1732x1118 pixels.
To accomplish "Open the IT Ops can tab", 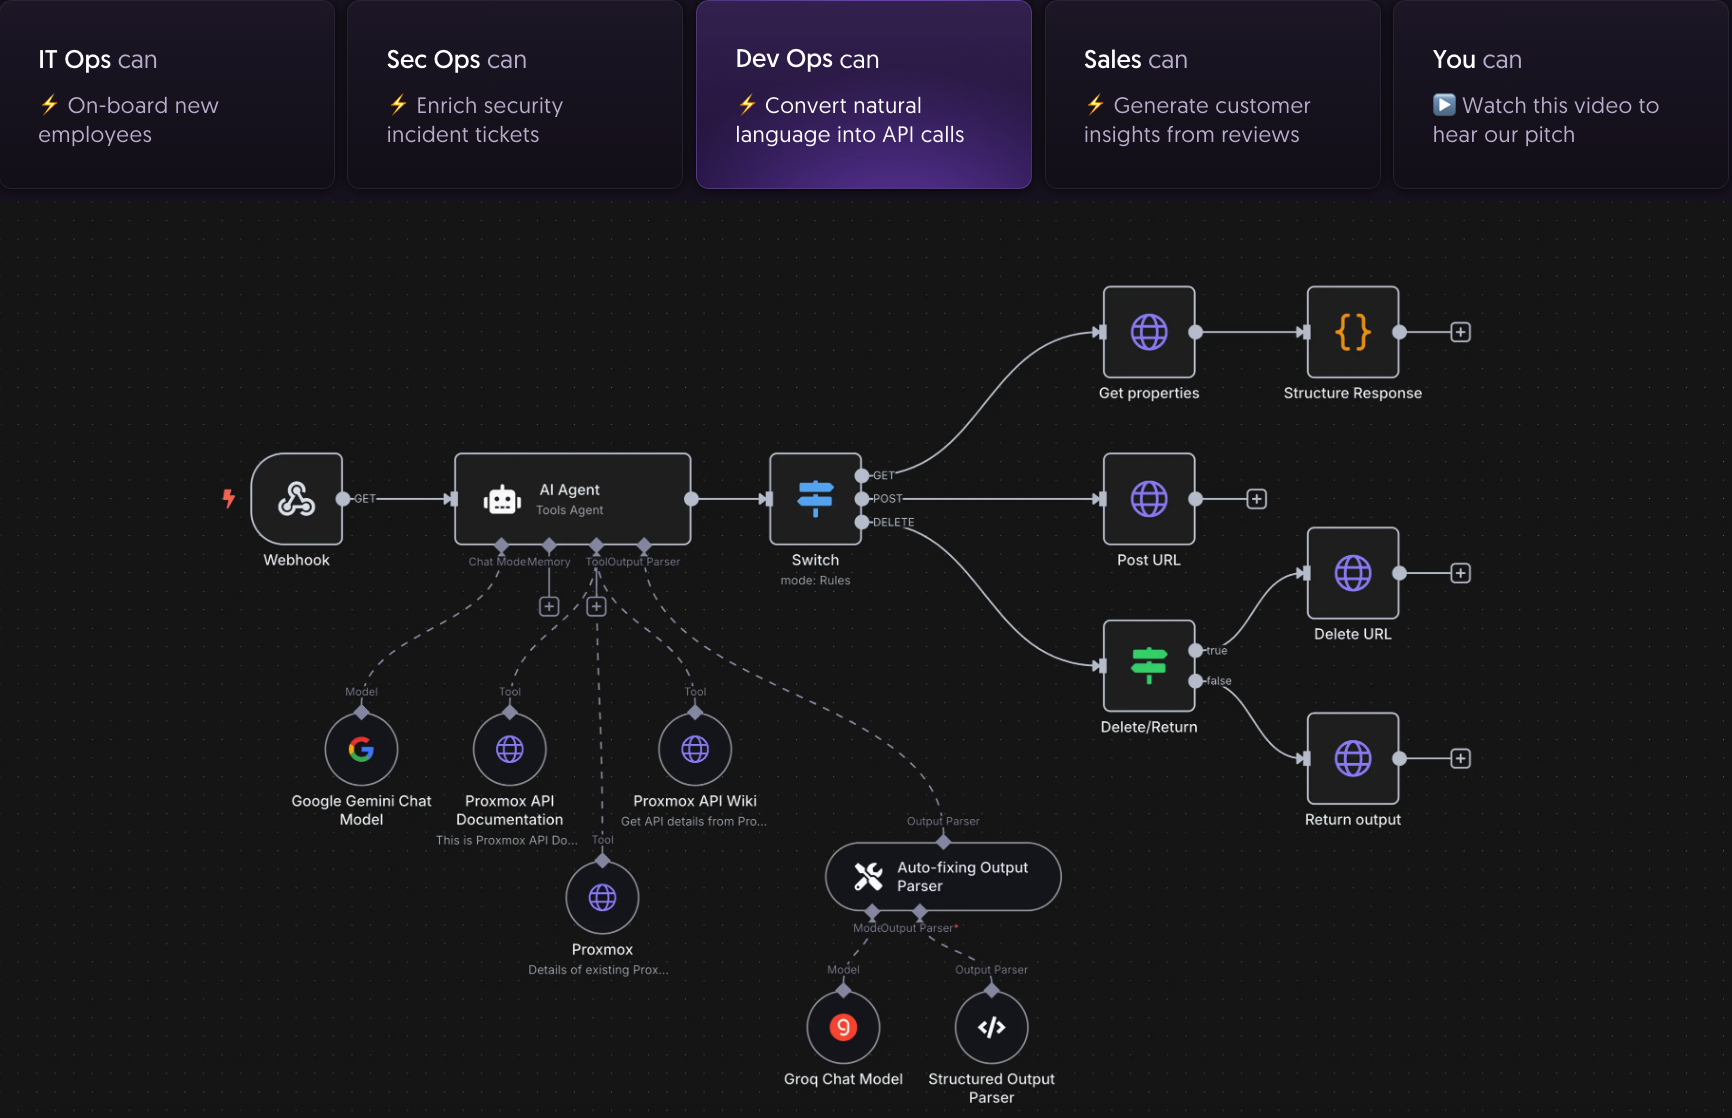I will (x=167, y=94).
